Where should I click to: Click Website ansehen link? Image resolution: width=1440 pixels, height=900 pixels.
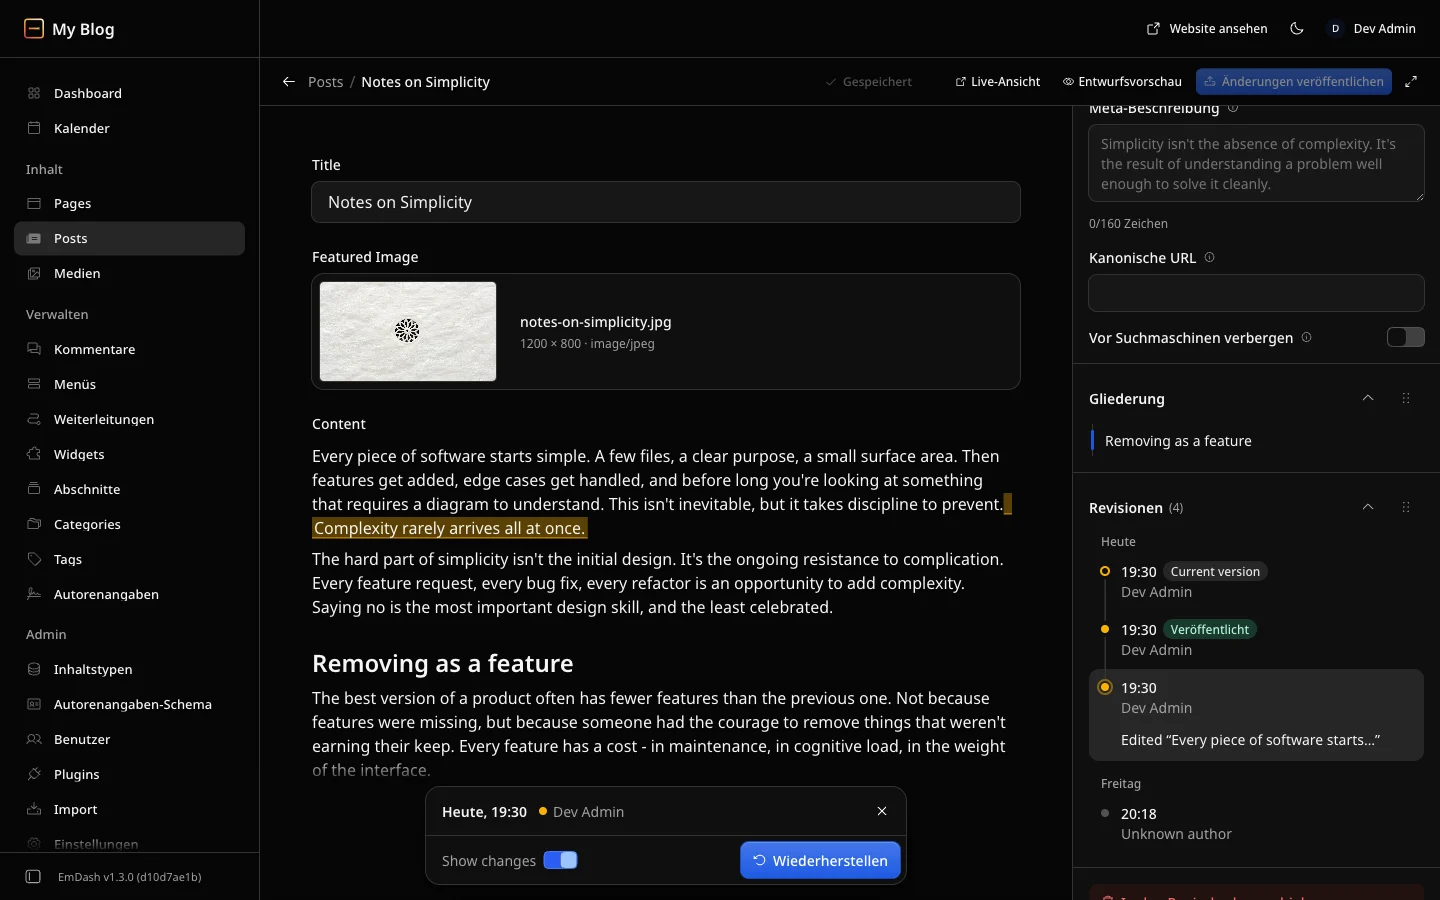[1207, 28]
